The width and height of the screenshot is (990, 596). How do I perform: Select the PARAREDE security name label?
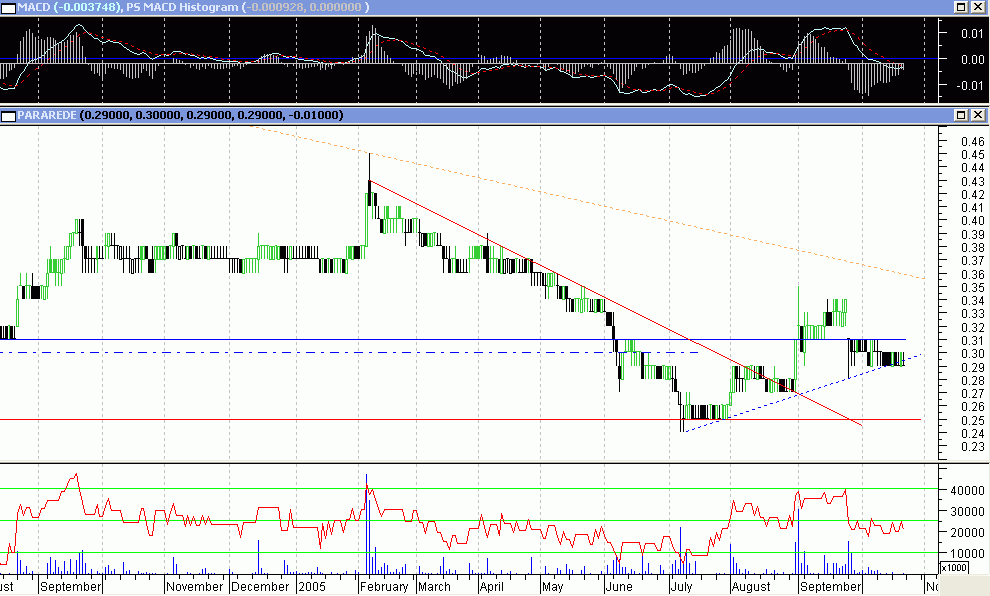pos(47,116)
